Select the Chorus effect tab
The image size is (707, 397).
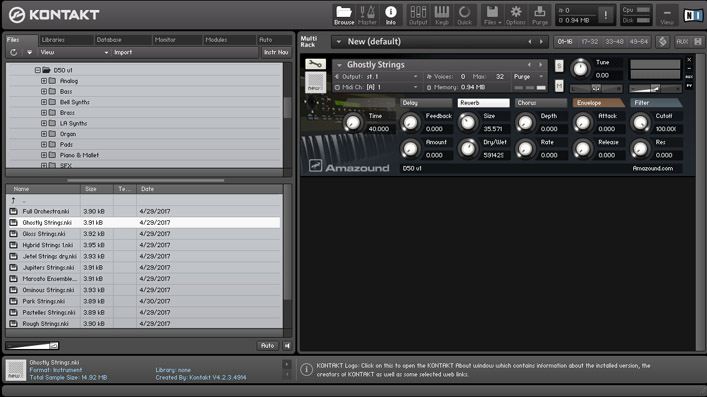pyautogui.click(x=541, y=103)
